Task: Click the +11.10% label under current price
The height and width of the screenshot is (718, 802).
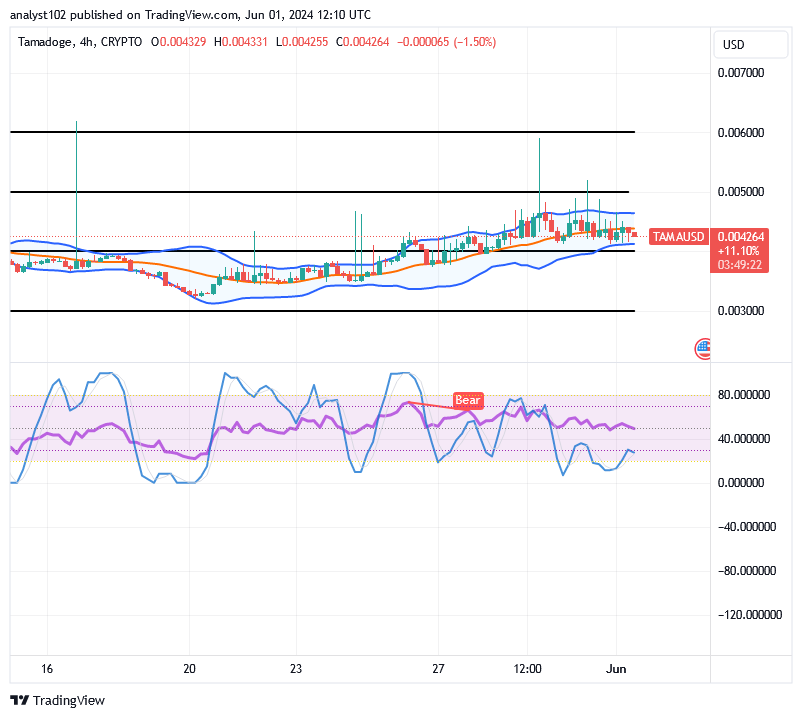Action: (x=739, y=251)
